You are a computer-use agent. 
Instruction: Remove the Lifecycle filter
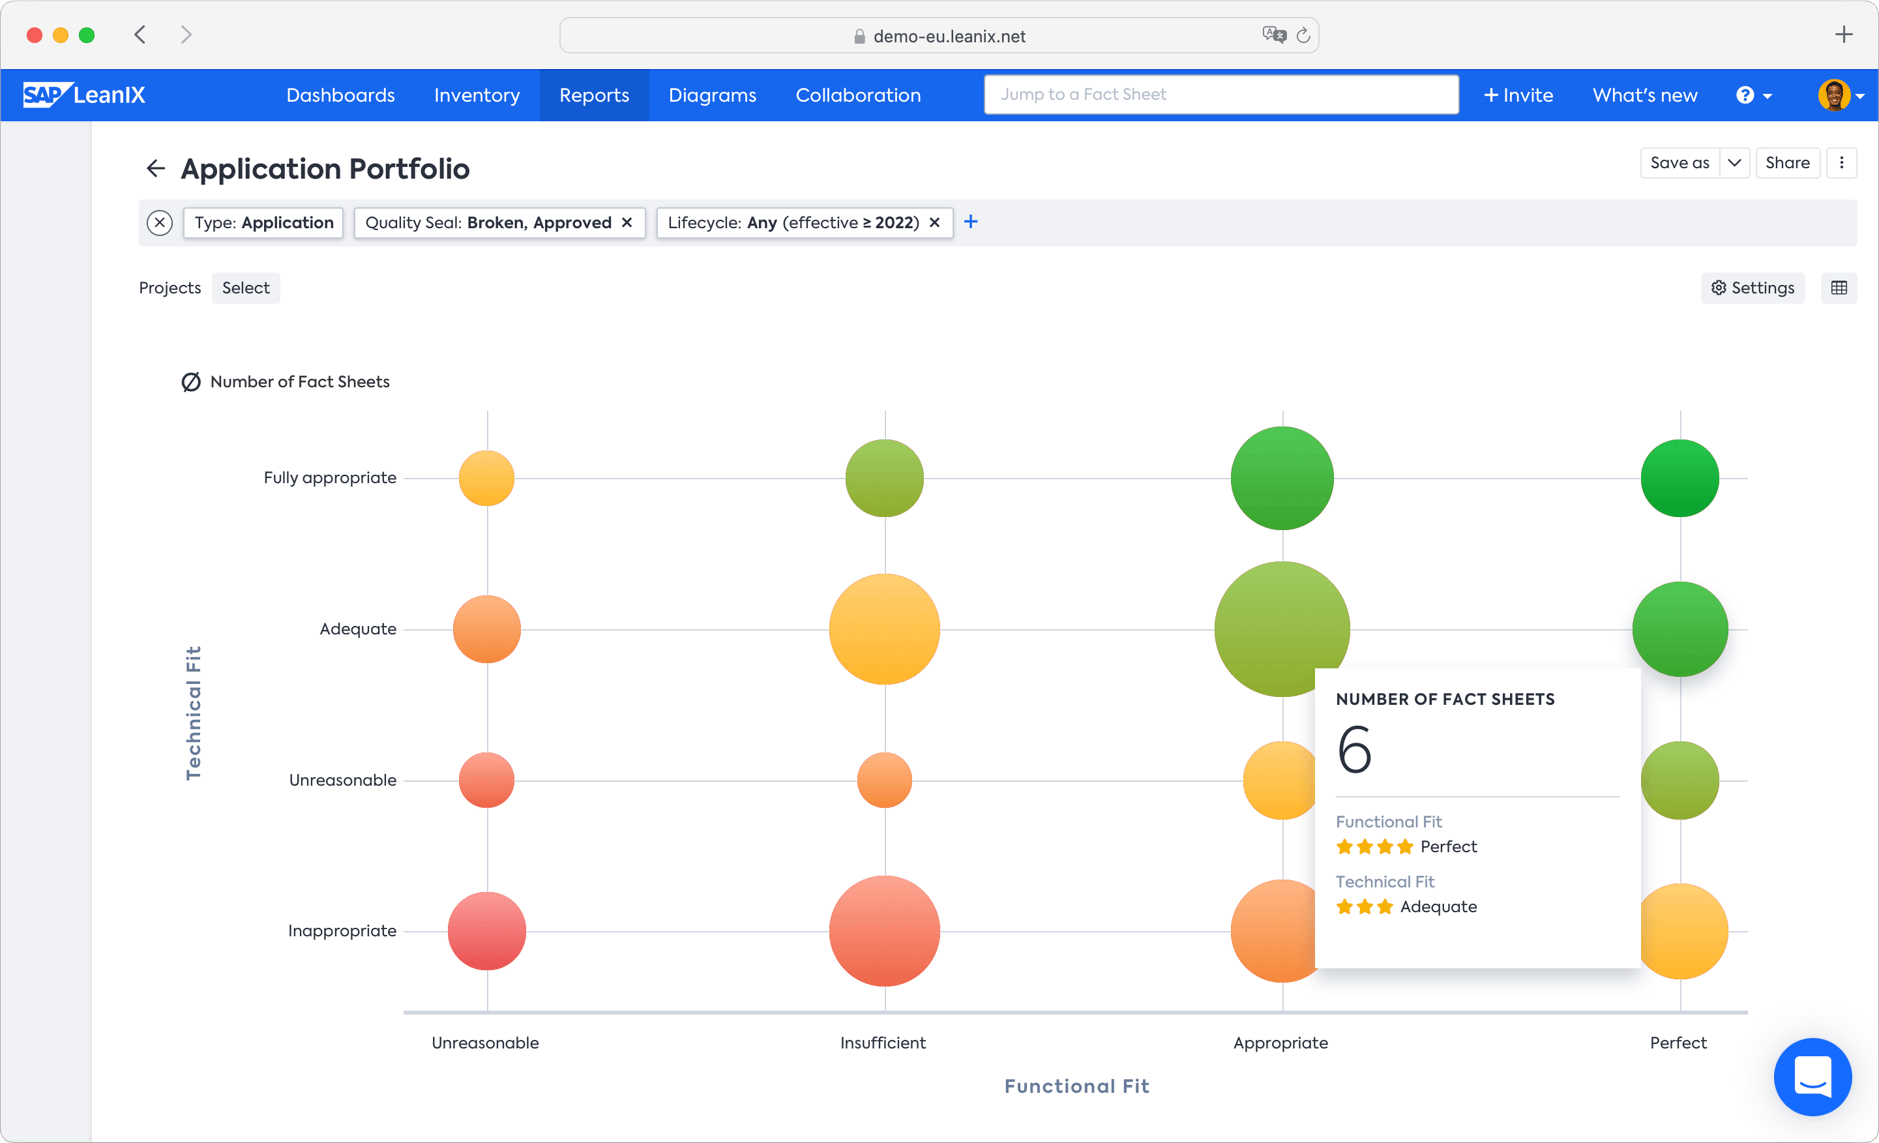pos(933,222)
